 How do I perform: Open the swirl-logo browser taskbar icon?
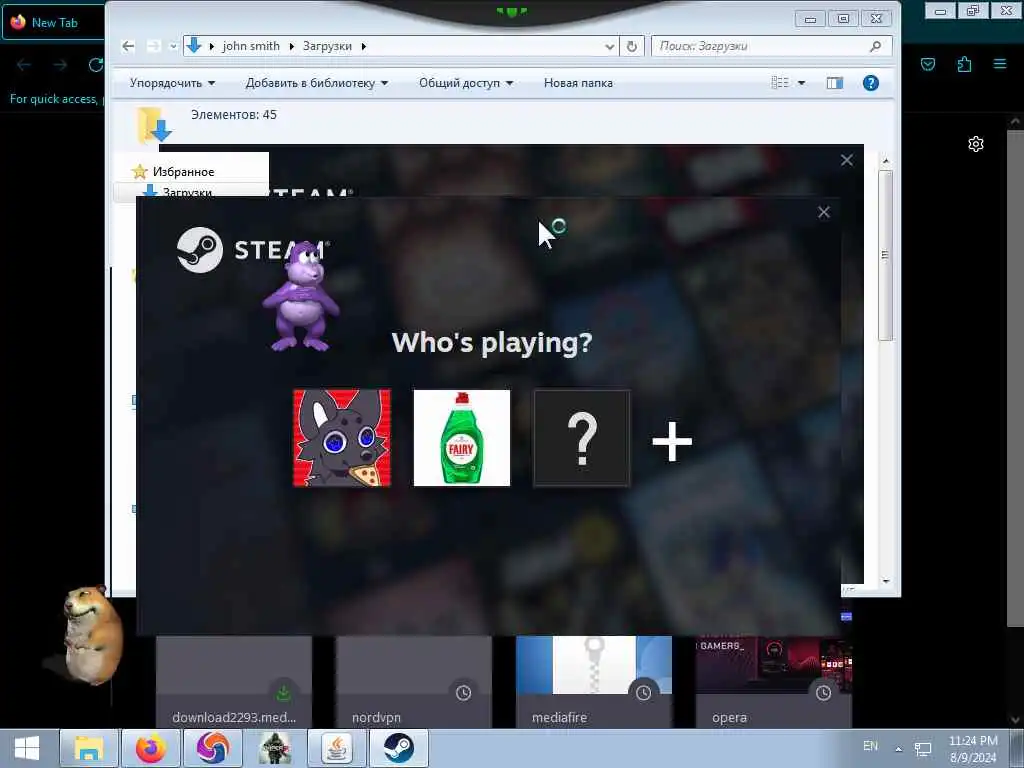[213, 748]
